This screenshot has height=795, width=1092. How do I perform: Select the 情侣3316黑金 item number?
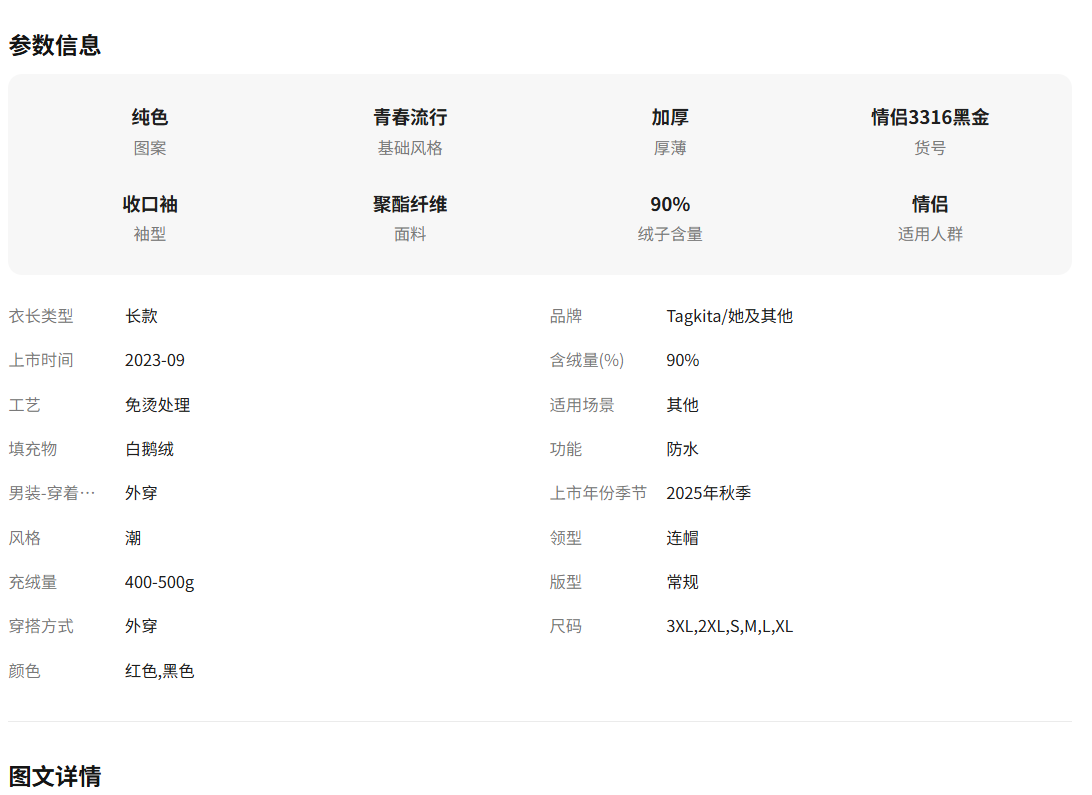point(930,117)
